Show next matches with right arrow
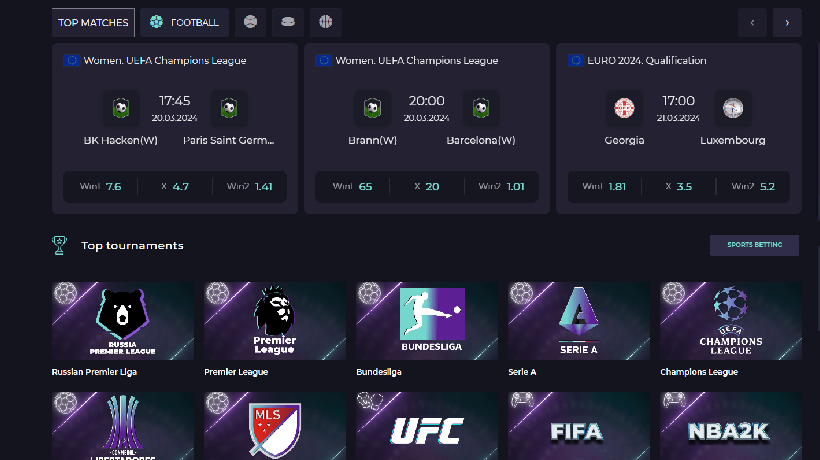 click(787, 22)
